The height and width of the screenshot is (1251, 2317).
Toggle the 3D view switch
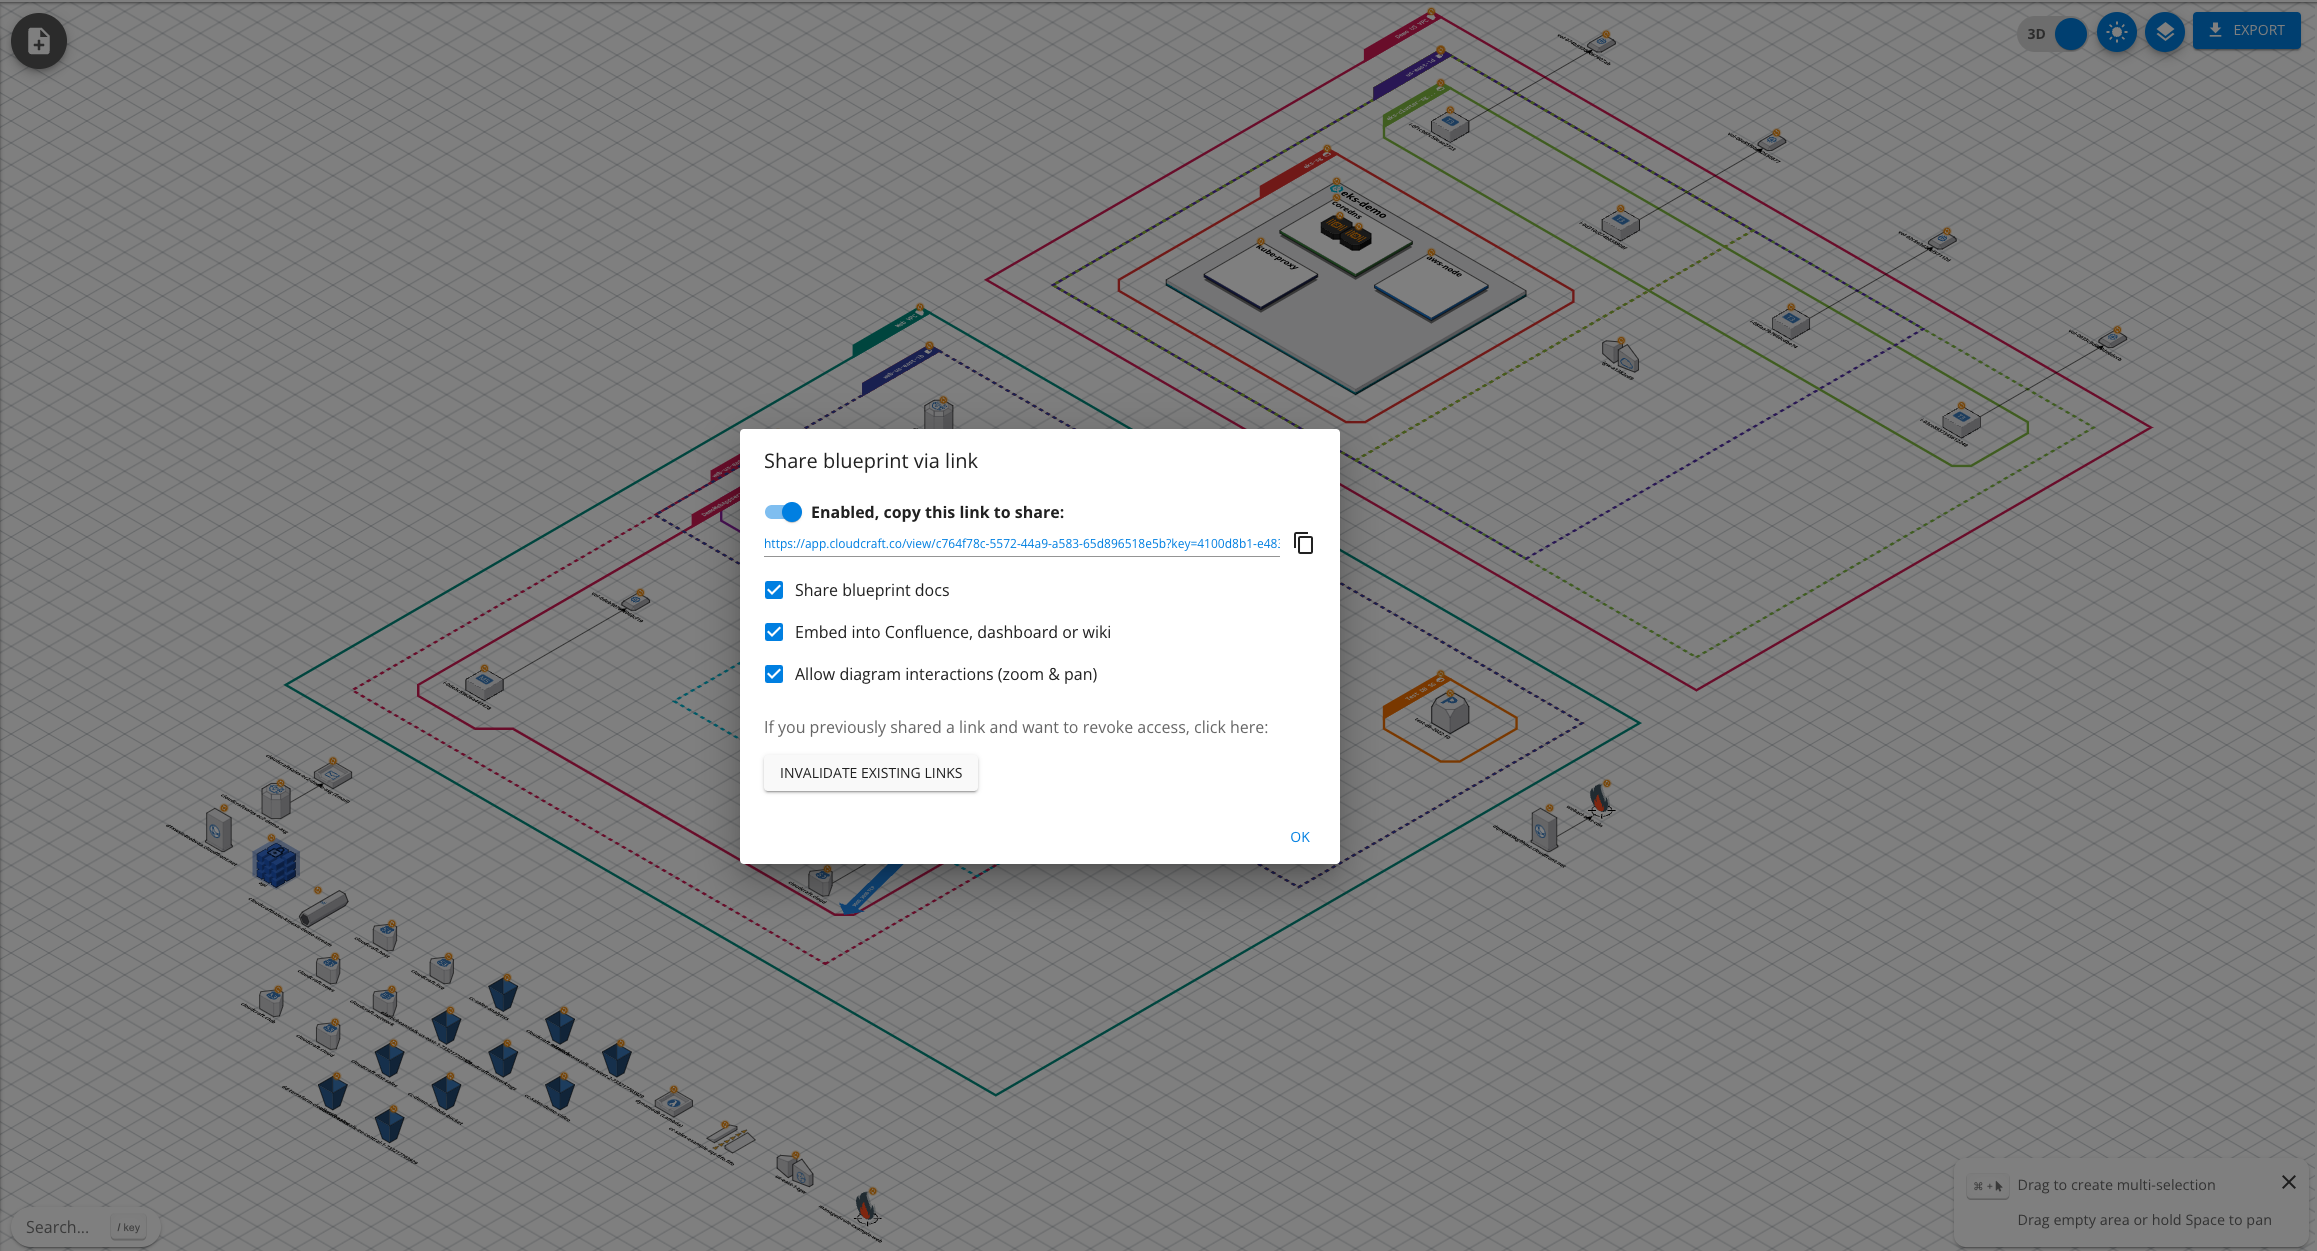coord(2055,34)
